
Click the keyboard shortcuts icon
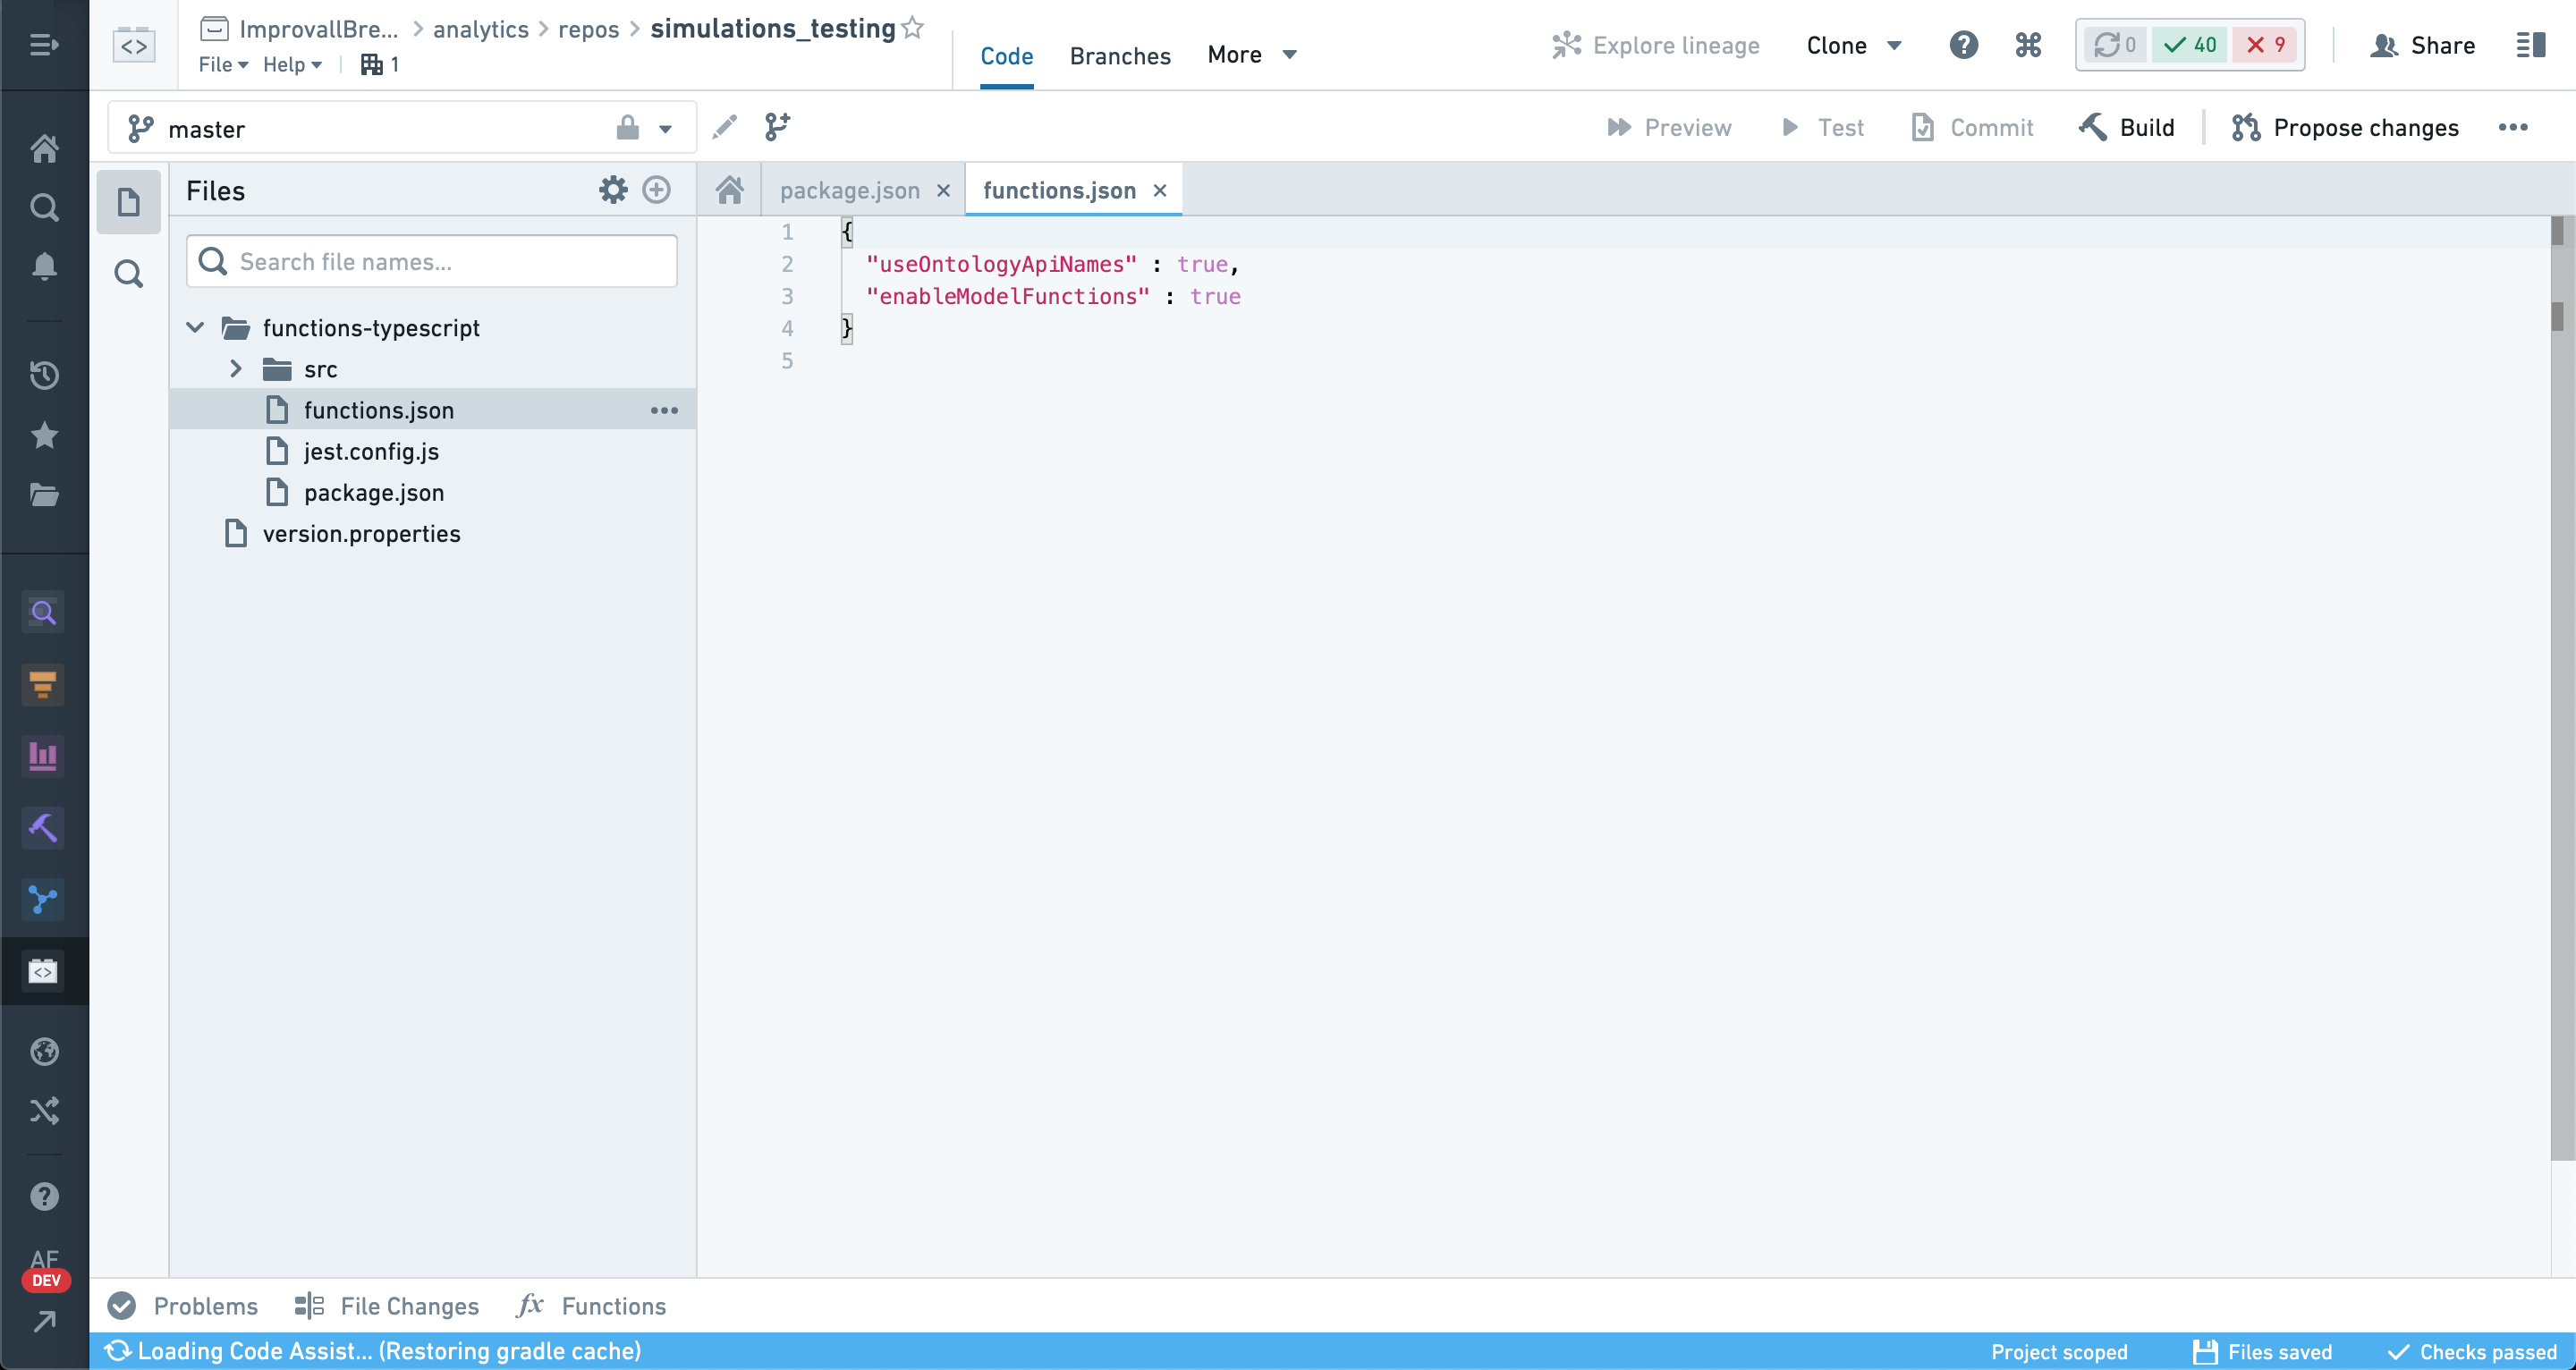tap(2029, 46)
